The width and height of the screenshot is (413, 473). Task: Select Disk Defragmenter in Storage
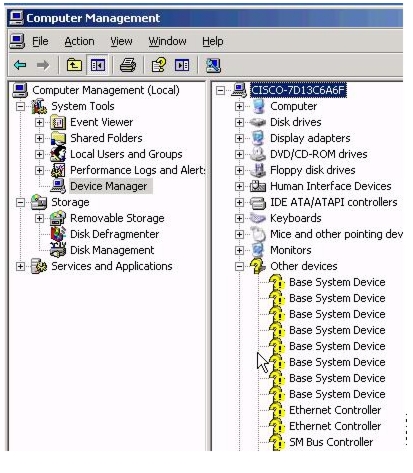click(114, 234)
